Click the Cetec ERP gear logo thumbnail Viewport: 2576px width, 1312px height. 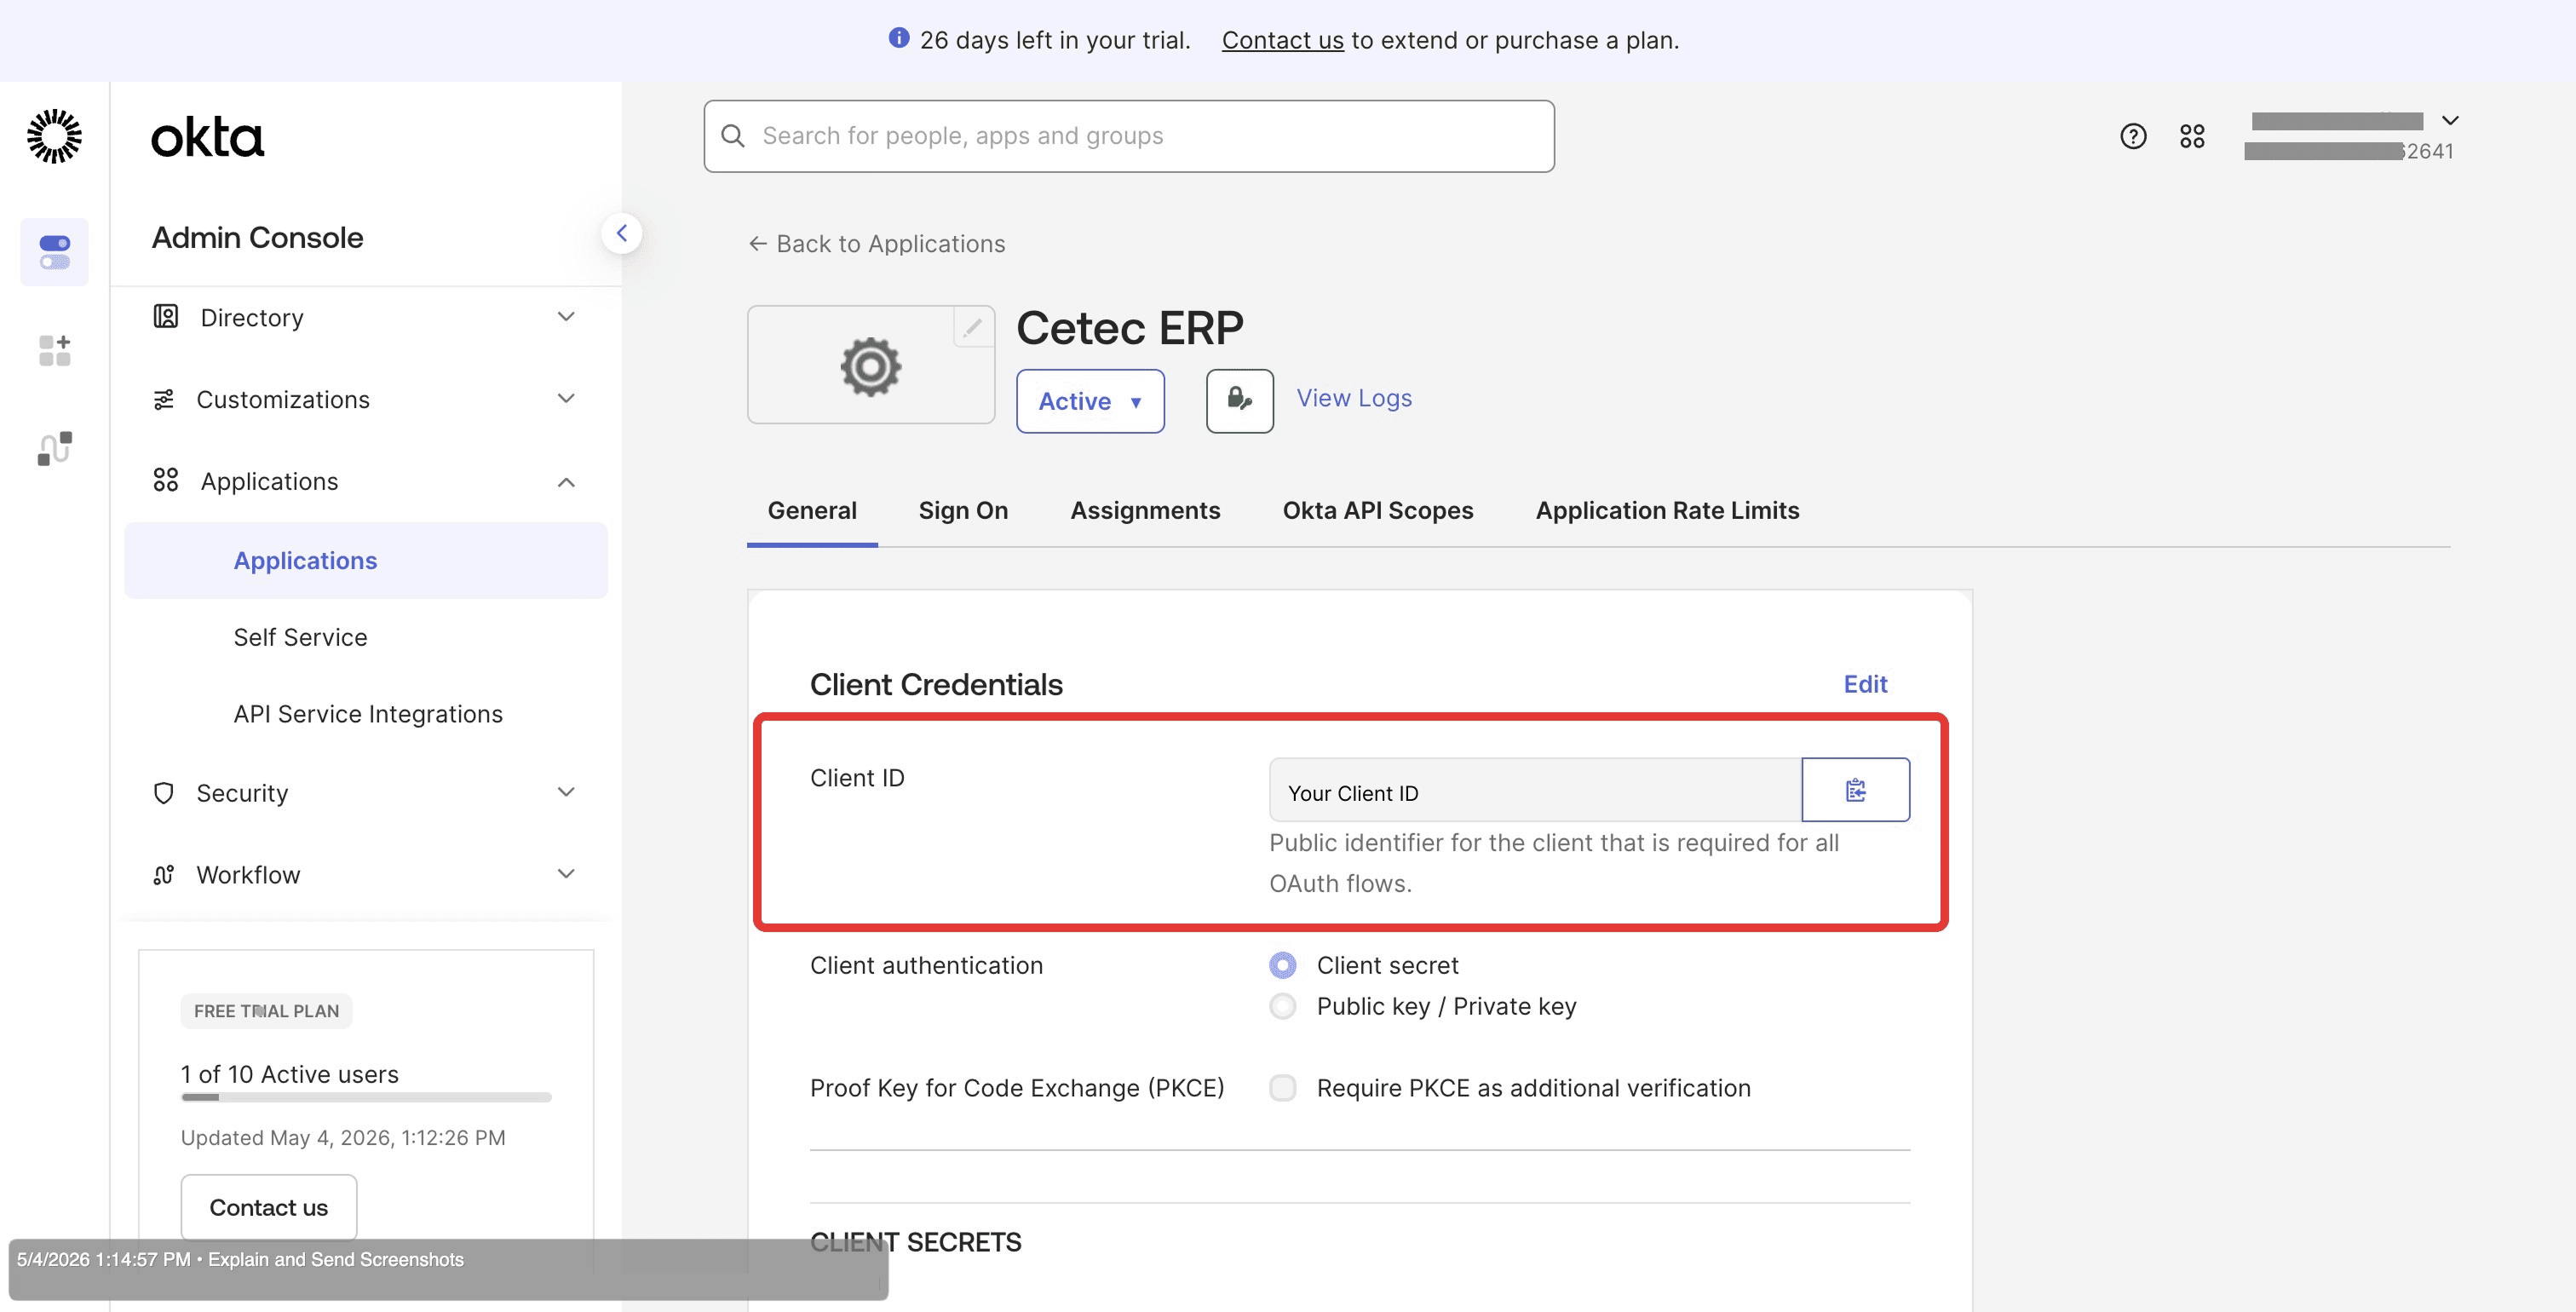870,365
